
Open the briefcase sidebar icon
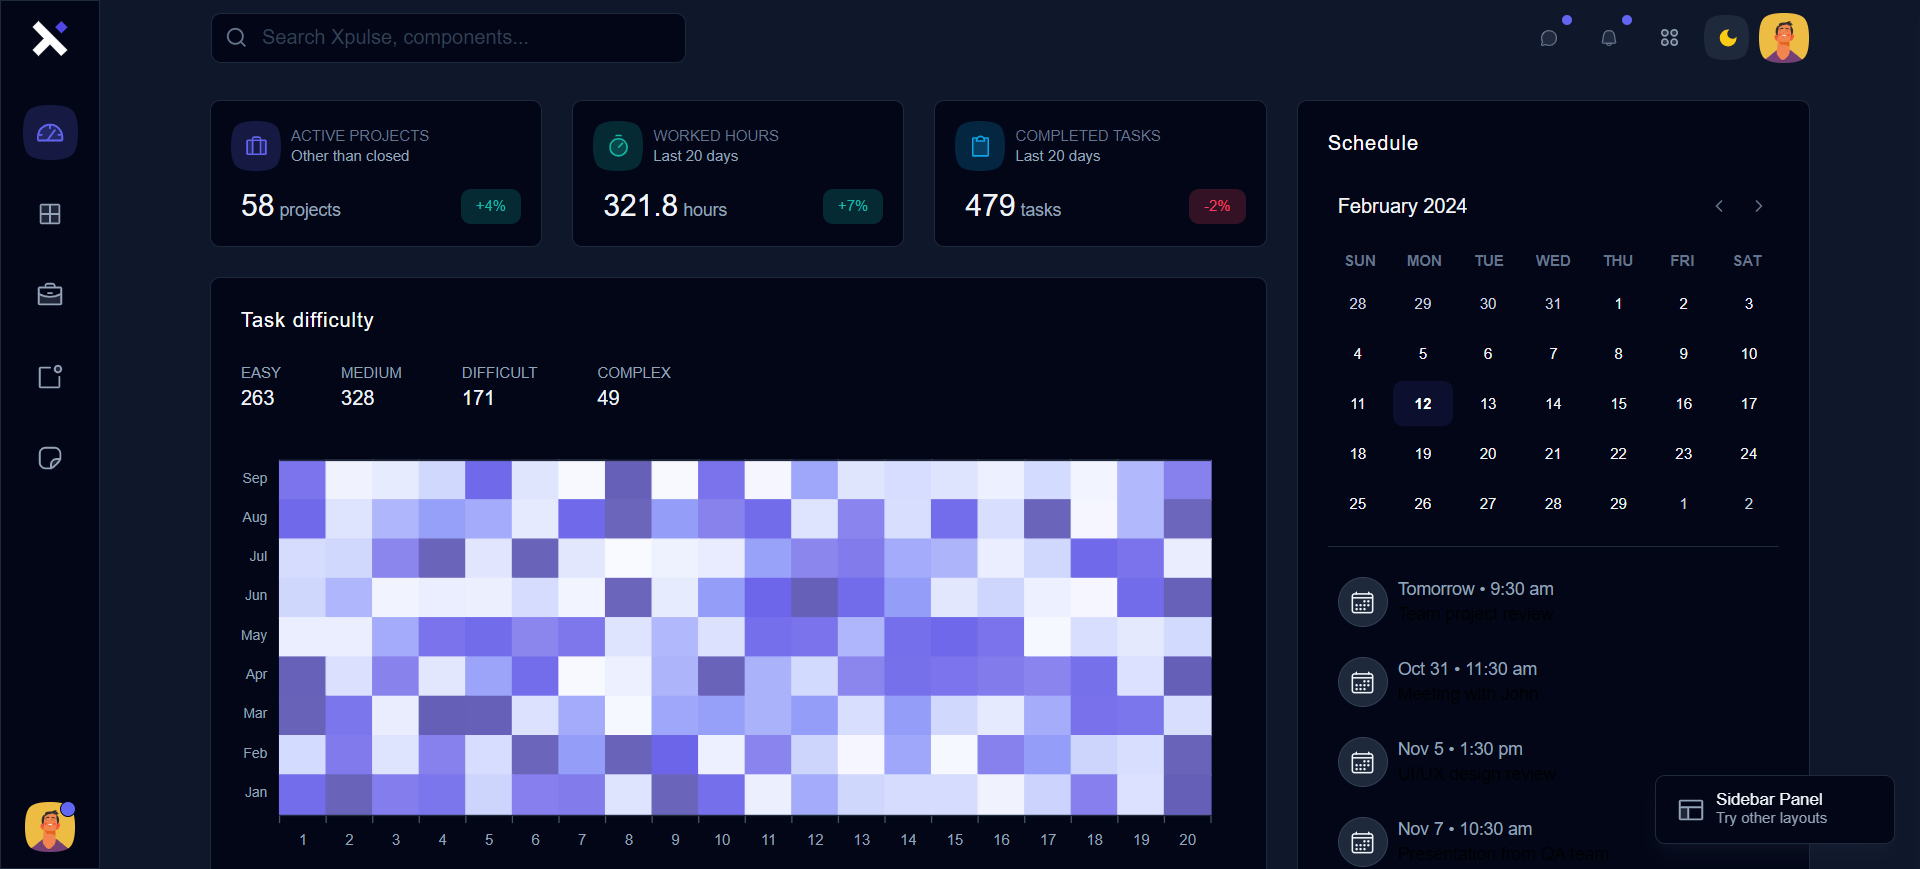(x=50, y=295)
